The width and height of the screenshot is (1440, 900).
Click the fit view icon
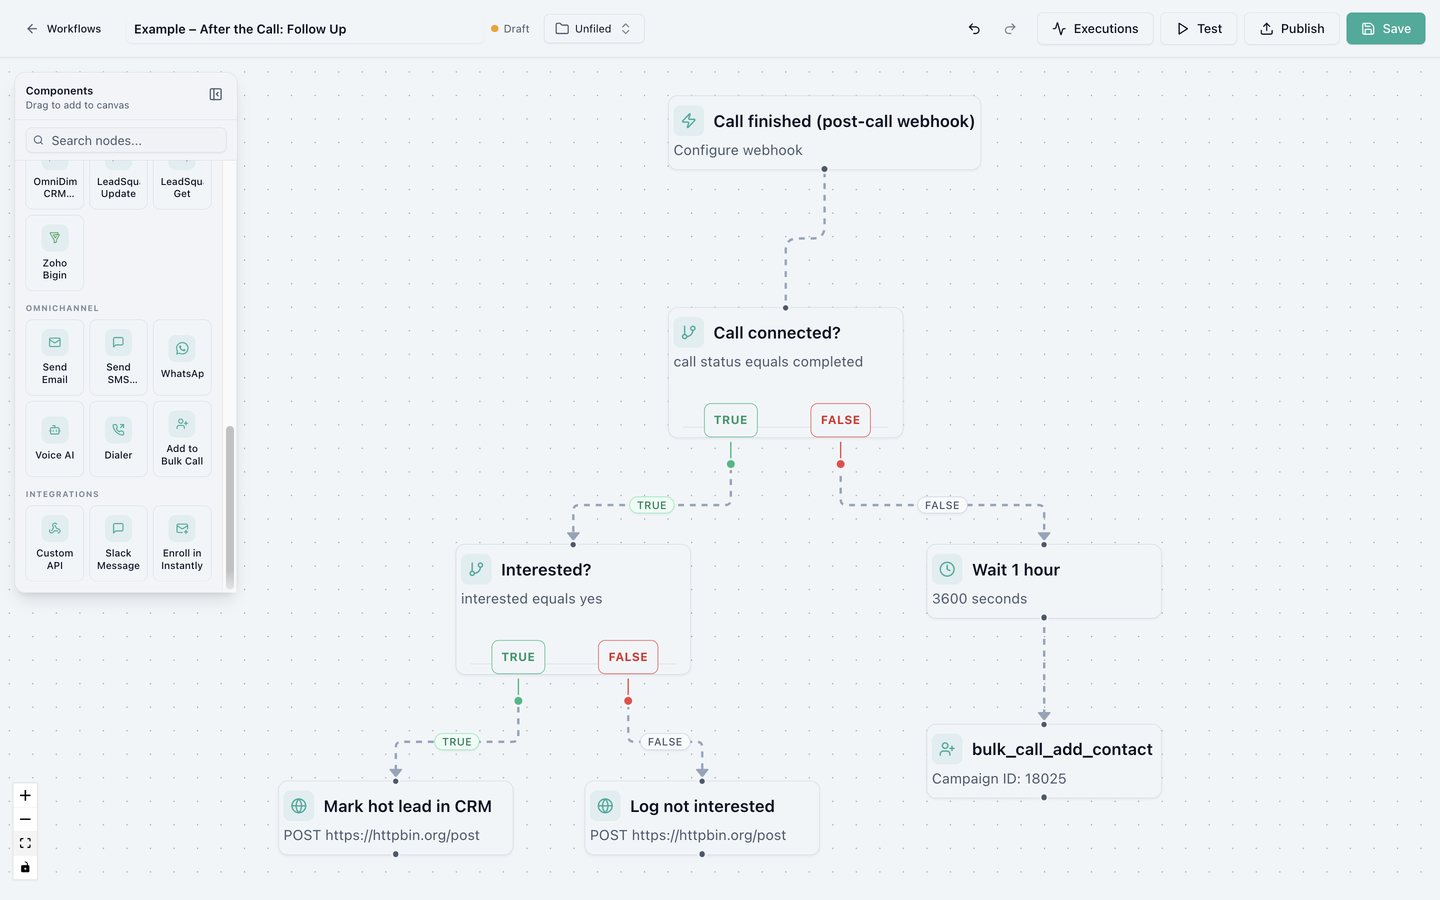point(25,843)
